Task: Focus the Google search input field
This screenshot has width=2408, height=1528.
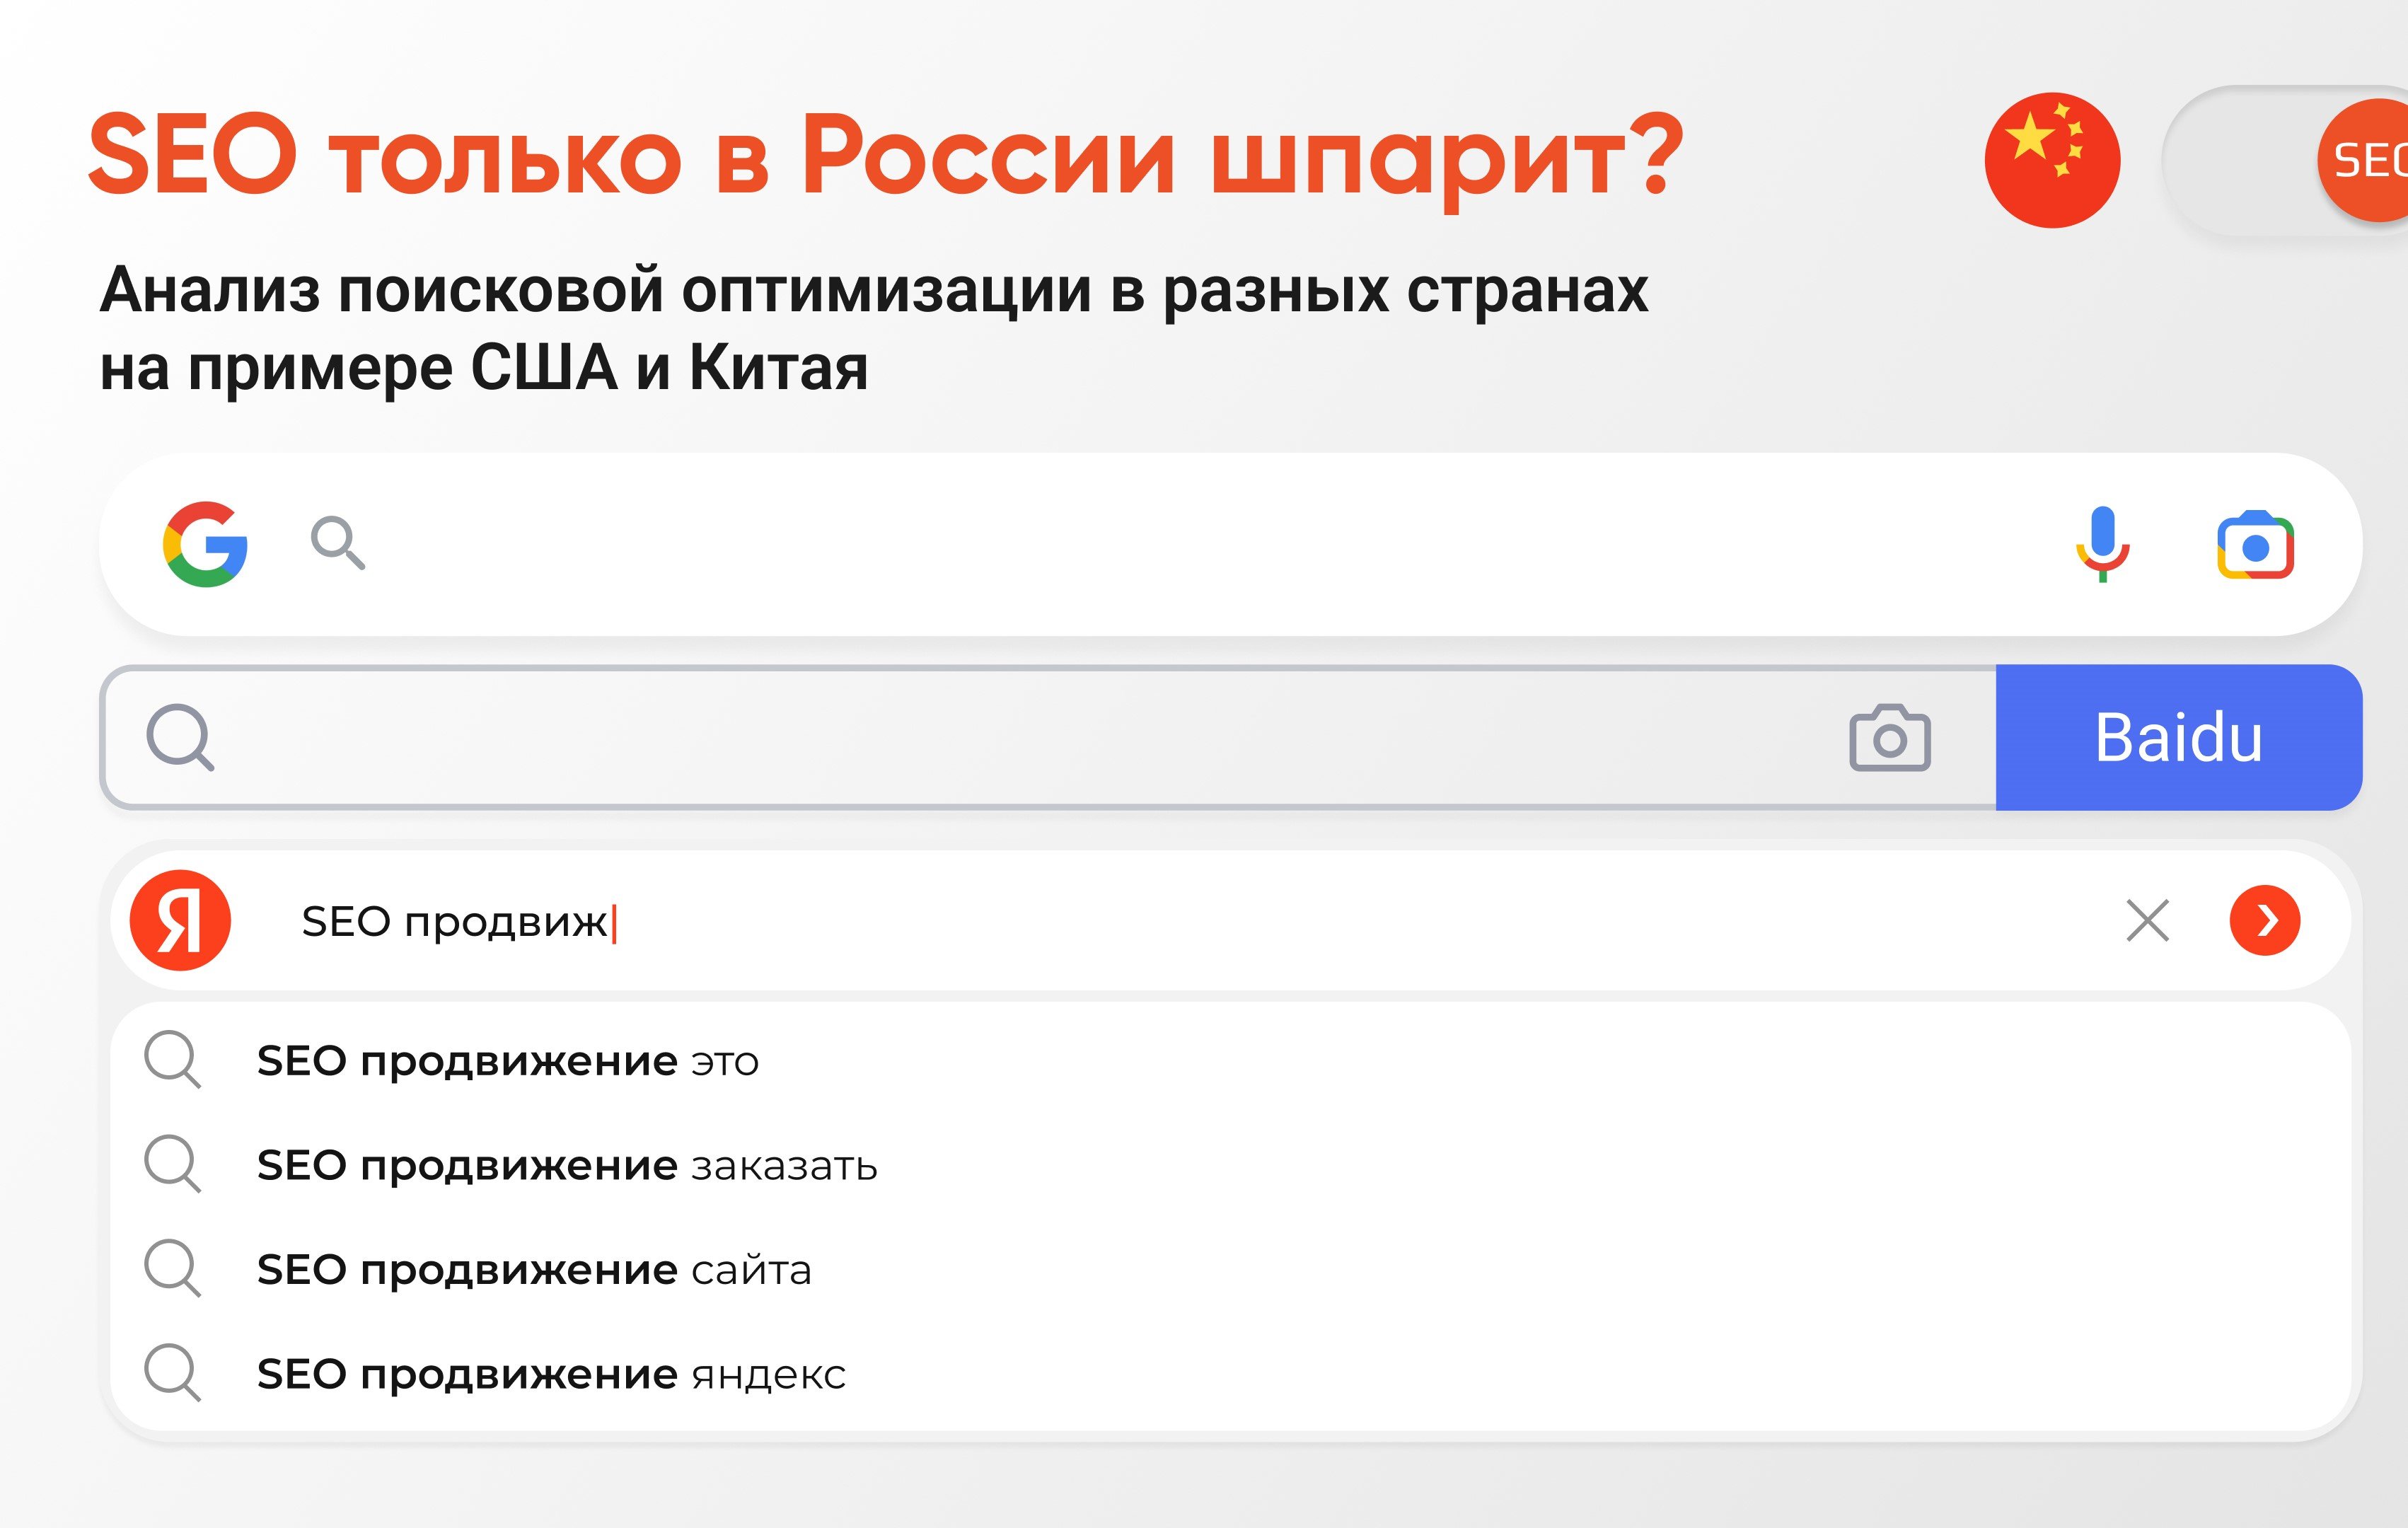Action: pos(1200,544)
